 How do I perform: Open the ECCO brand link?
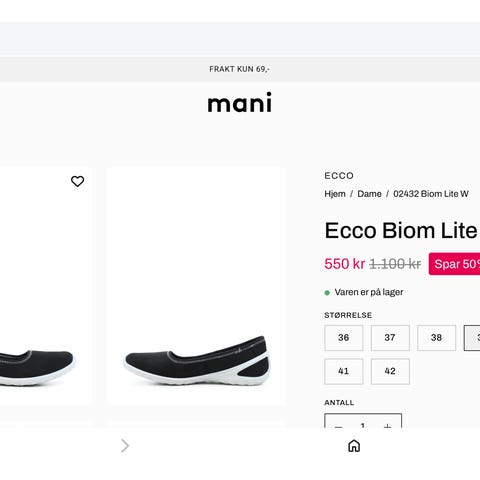coord(339,176)
